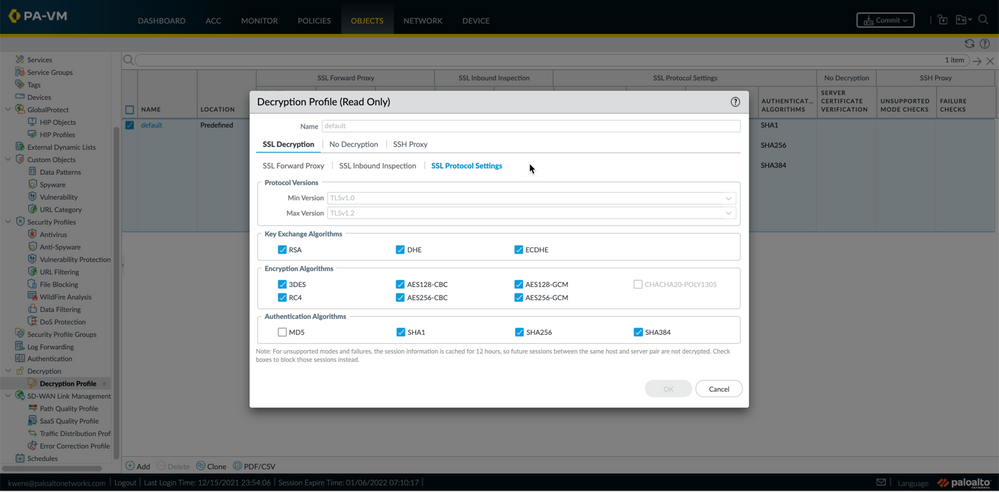Click the PDF/CSV export icon
999x492 pixels.
[x=238, y=466]
